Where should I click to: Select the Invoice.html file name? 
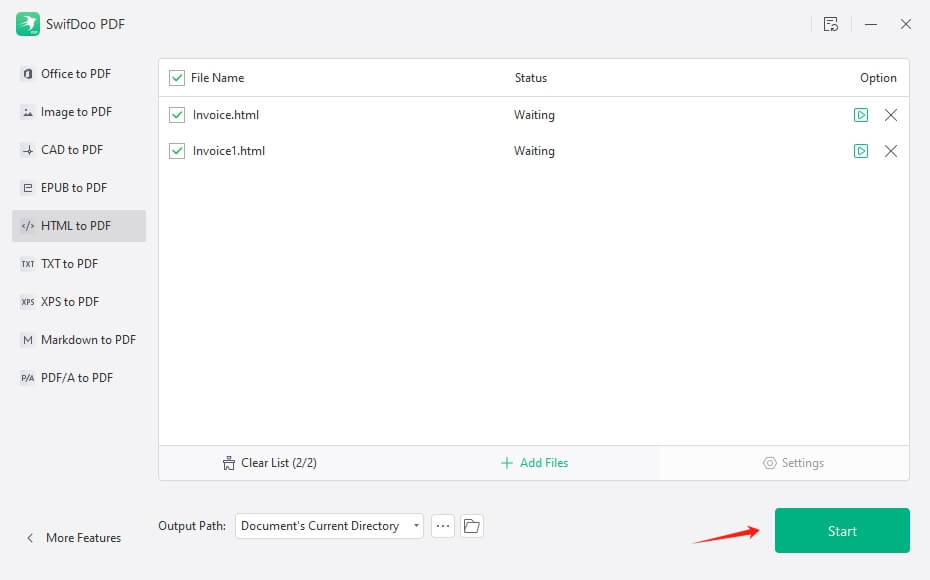coord(226,115)
